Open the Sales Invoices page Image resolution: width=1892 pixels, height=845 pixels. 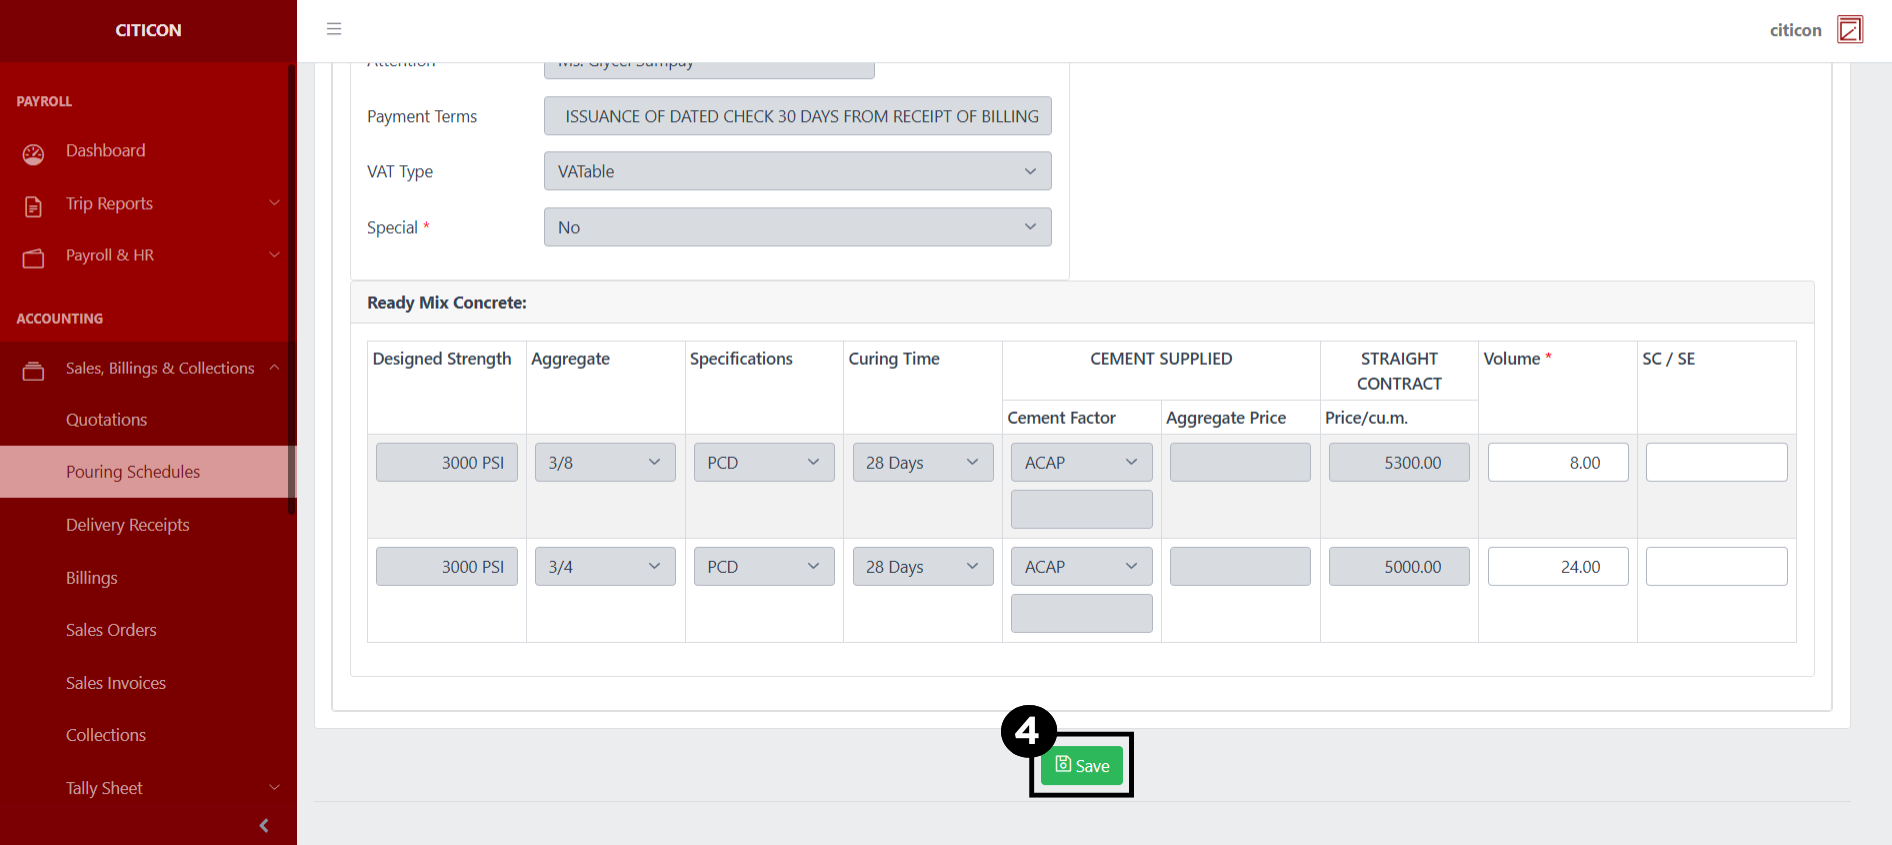click(x=116, y=683)
